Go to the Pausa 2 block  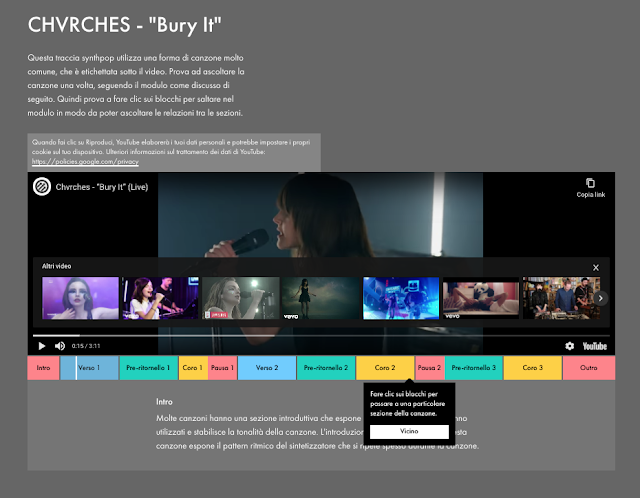(430, 368)
